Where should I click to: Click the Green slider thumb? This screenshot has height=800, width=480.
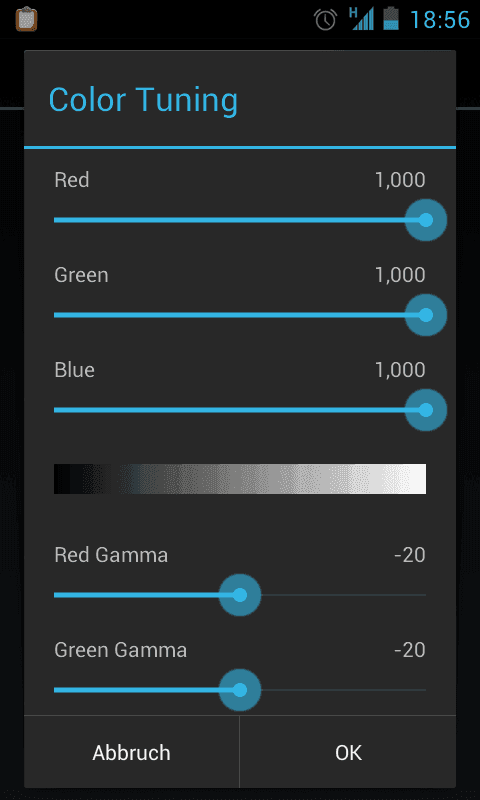tap(426, 315)
